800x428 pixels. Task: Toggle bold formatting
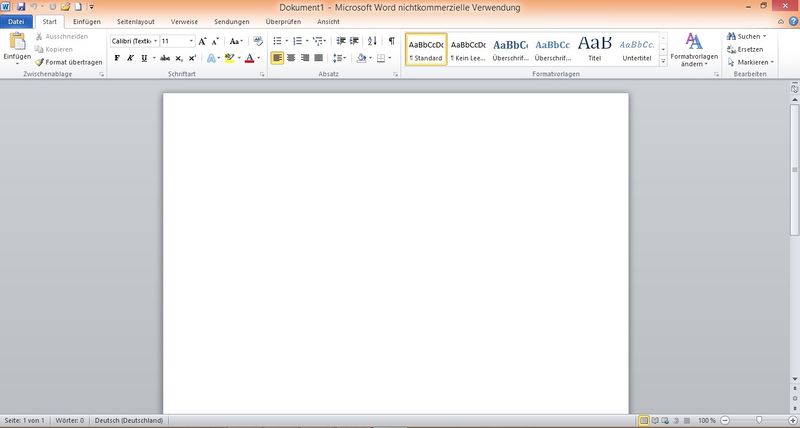(117, 59)
